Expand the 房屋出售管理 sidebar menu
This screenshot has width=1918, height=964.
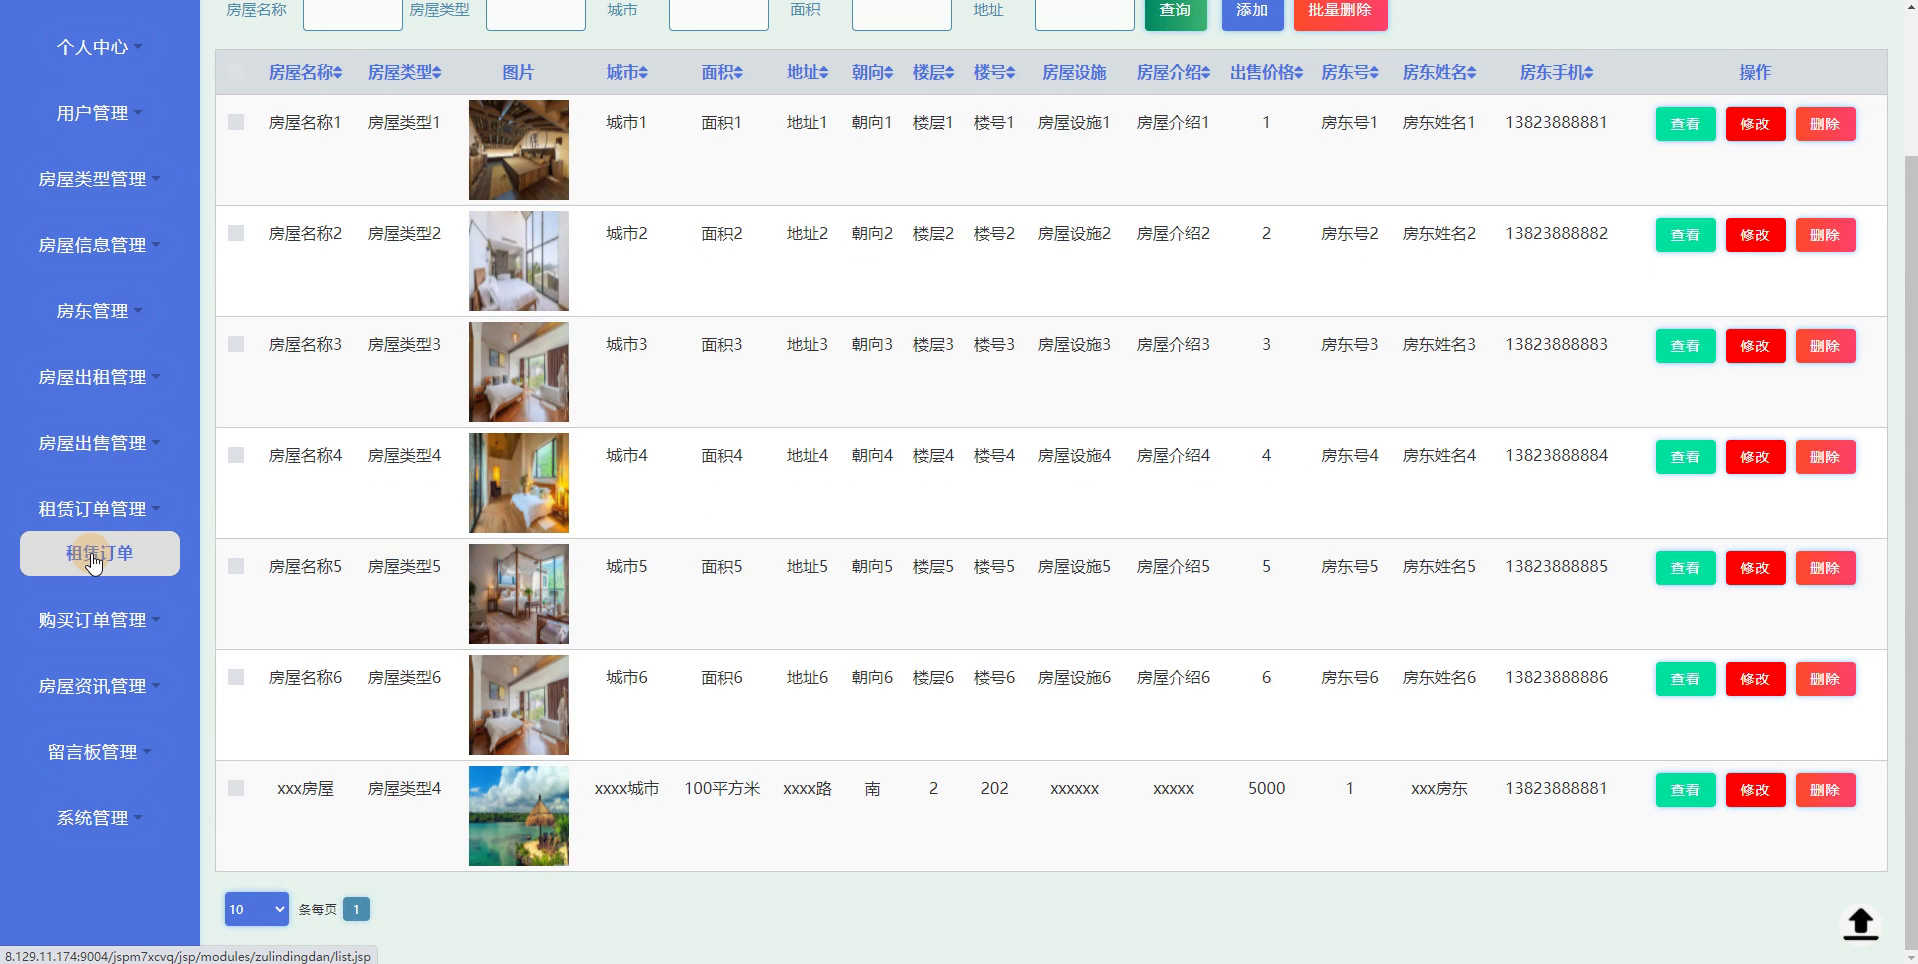(99, 443)
